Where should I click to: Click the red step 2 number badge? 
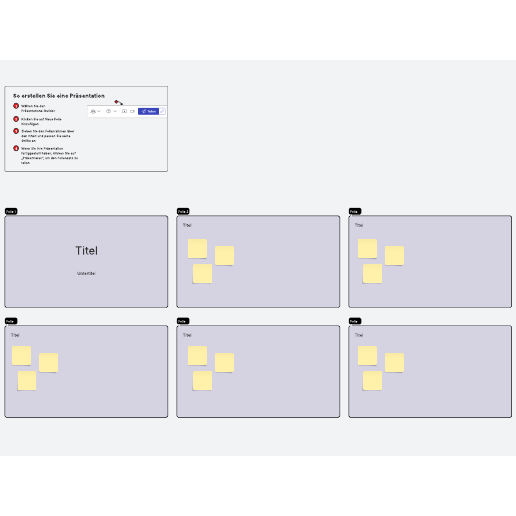pyautogui.click(x=16, y=119)
